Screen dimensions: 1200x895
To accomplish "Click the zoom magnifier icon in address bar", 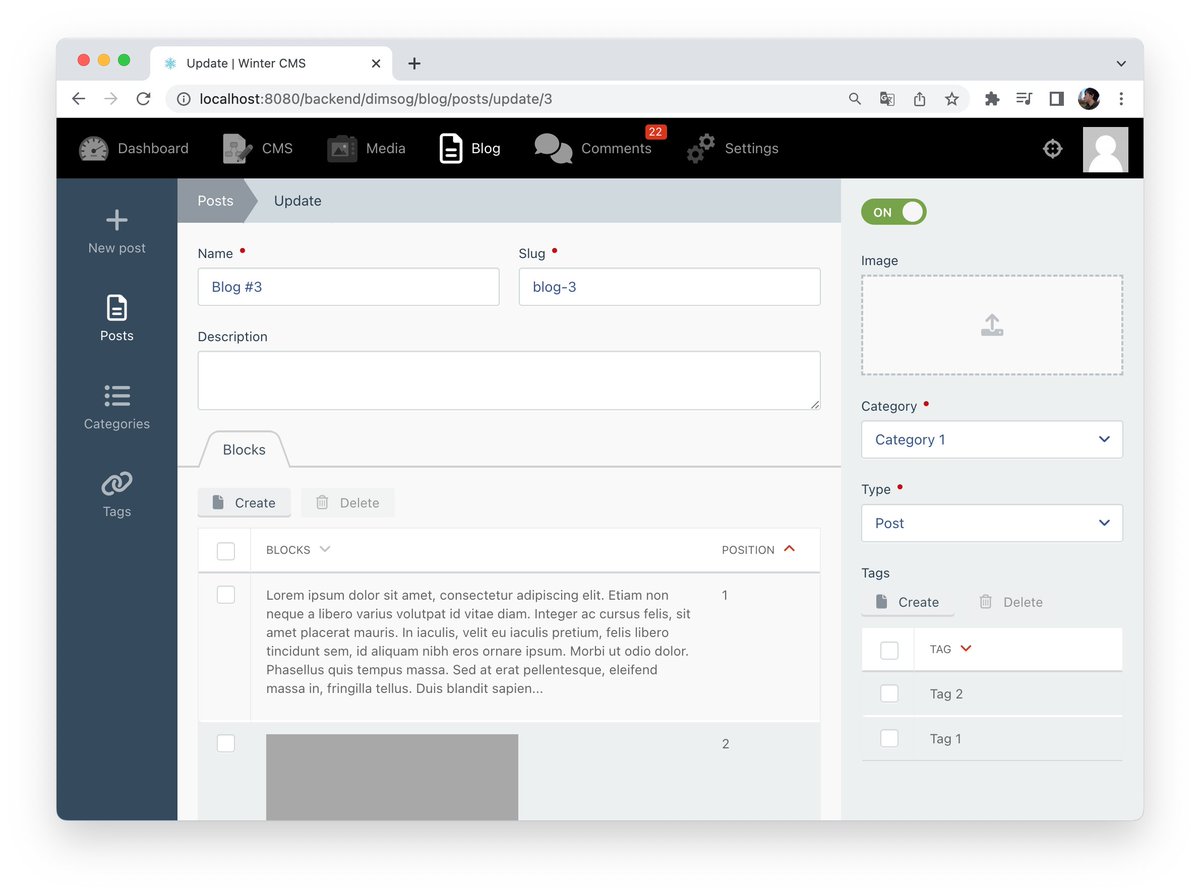I will [855, 99].
